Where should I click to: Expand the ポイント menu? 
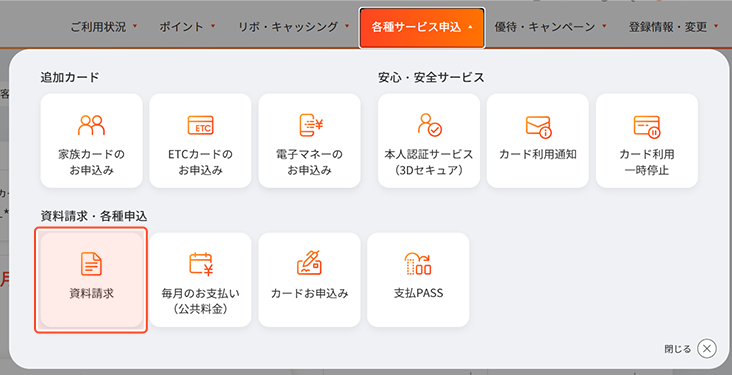[187, 27]
